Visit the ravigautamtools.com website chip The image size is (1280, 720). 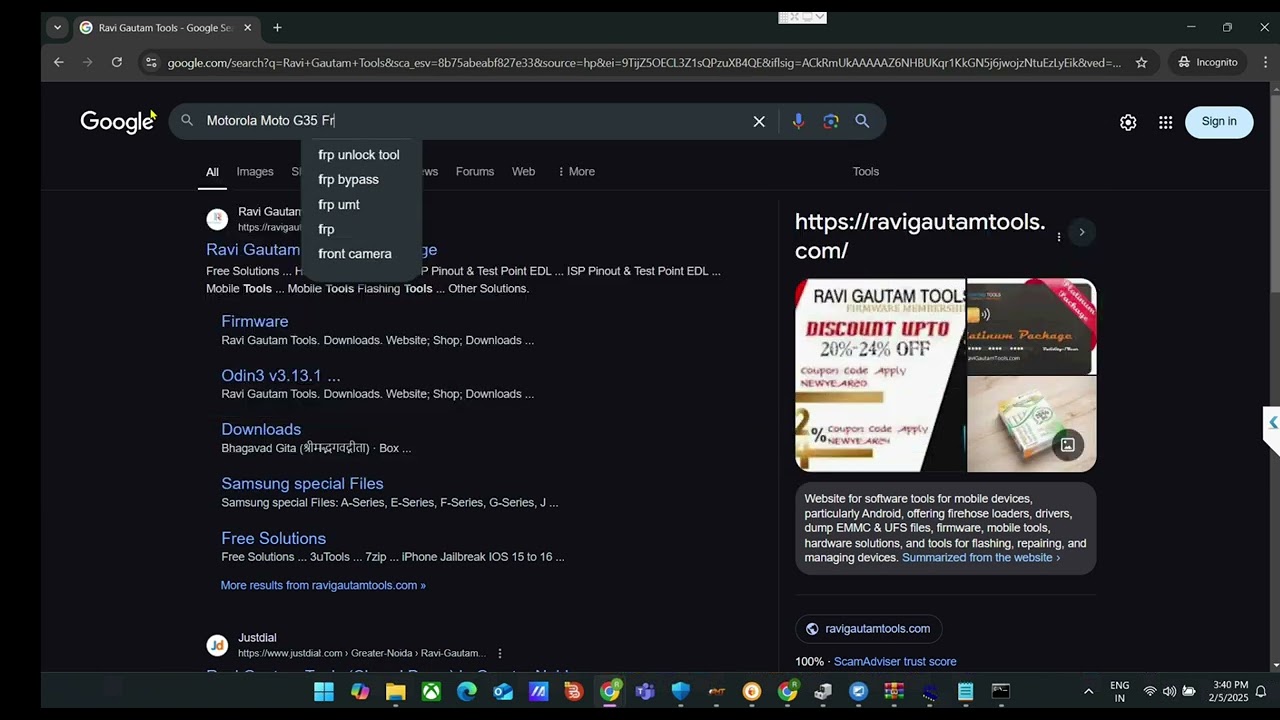click(869, 629)
